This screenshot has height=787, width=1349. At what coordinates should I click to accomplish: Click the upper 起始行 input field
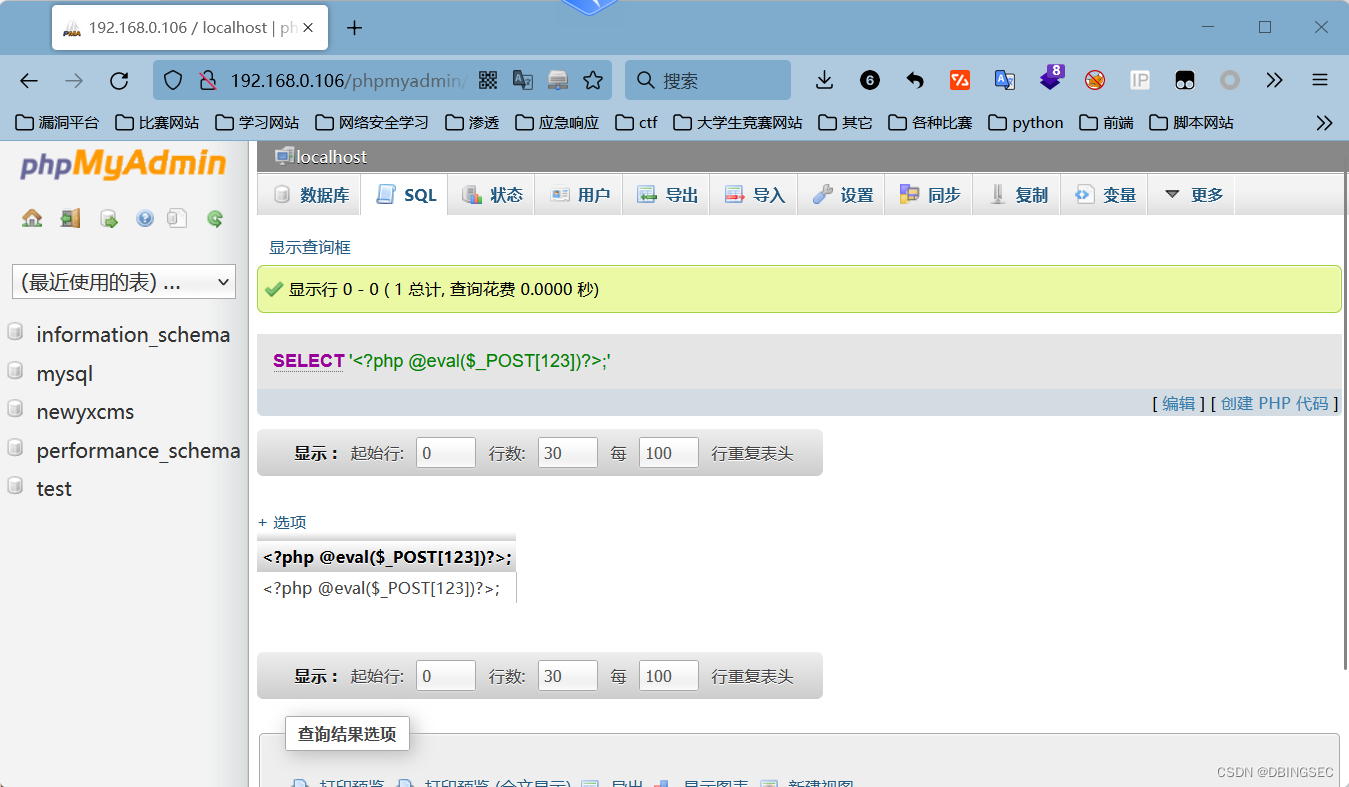pyautogui.click(x=446, y=453)
